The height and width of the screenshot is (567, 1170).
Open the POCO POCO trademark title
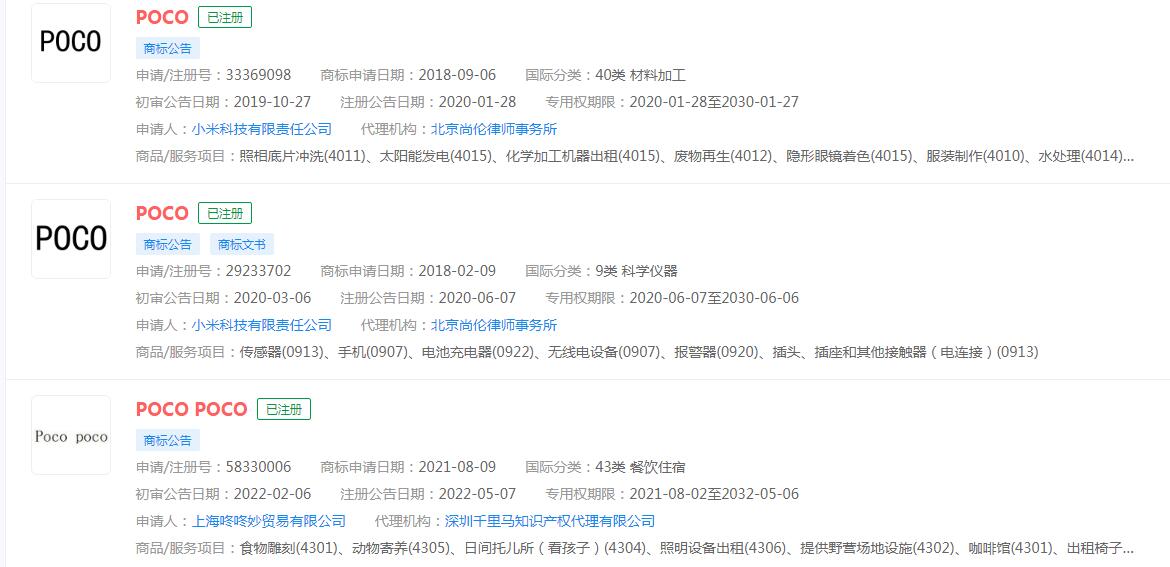click(x=191, y=409)
